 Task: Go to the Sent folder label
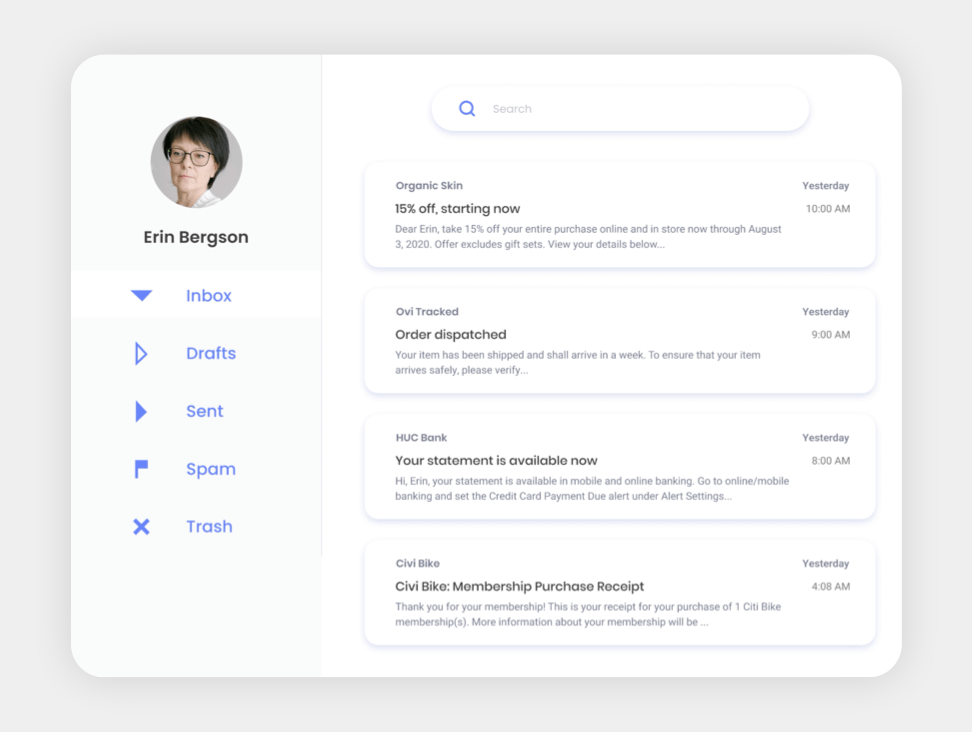tap(205, 411)
